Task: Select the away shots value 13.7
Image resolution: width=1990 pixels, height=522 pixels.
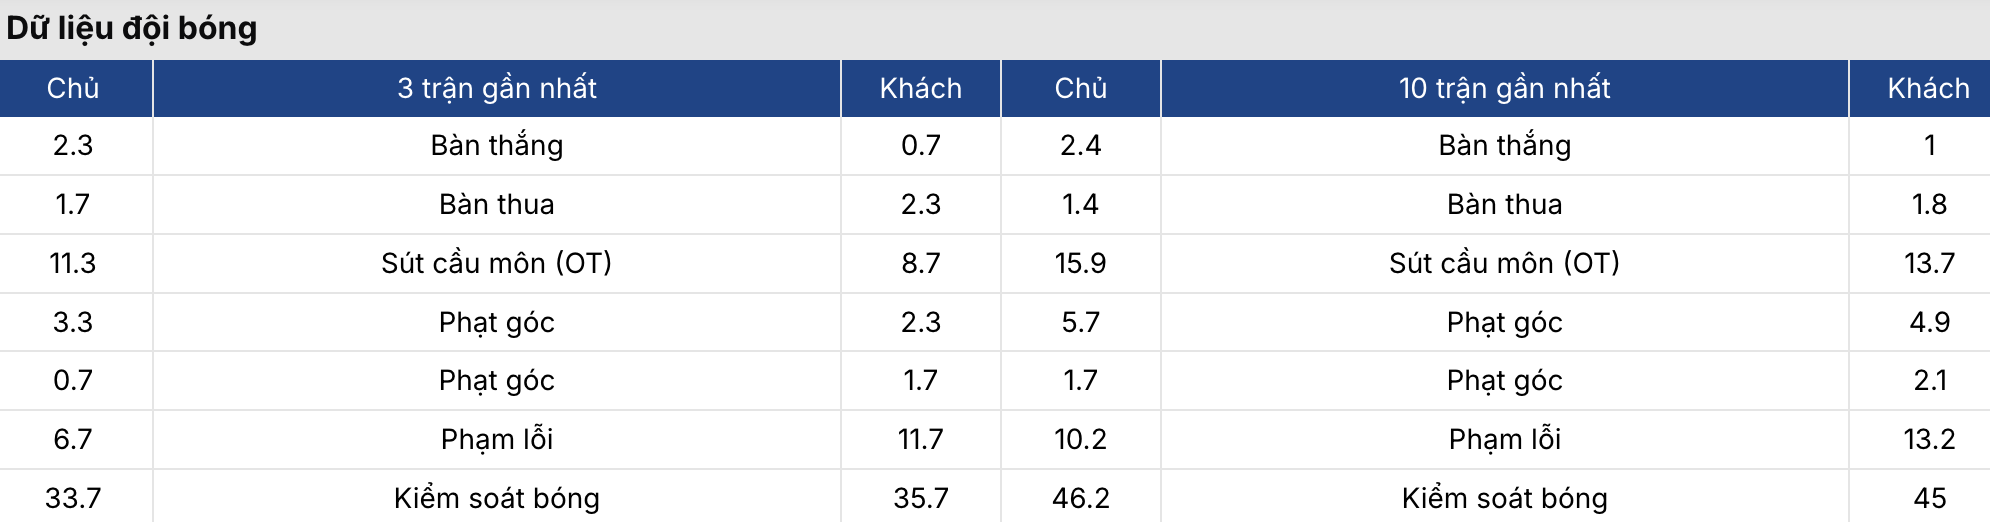Action: [1929, 263]
